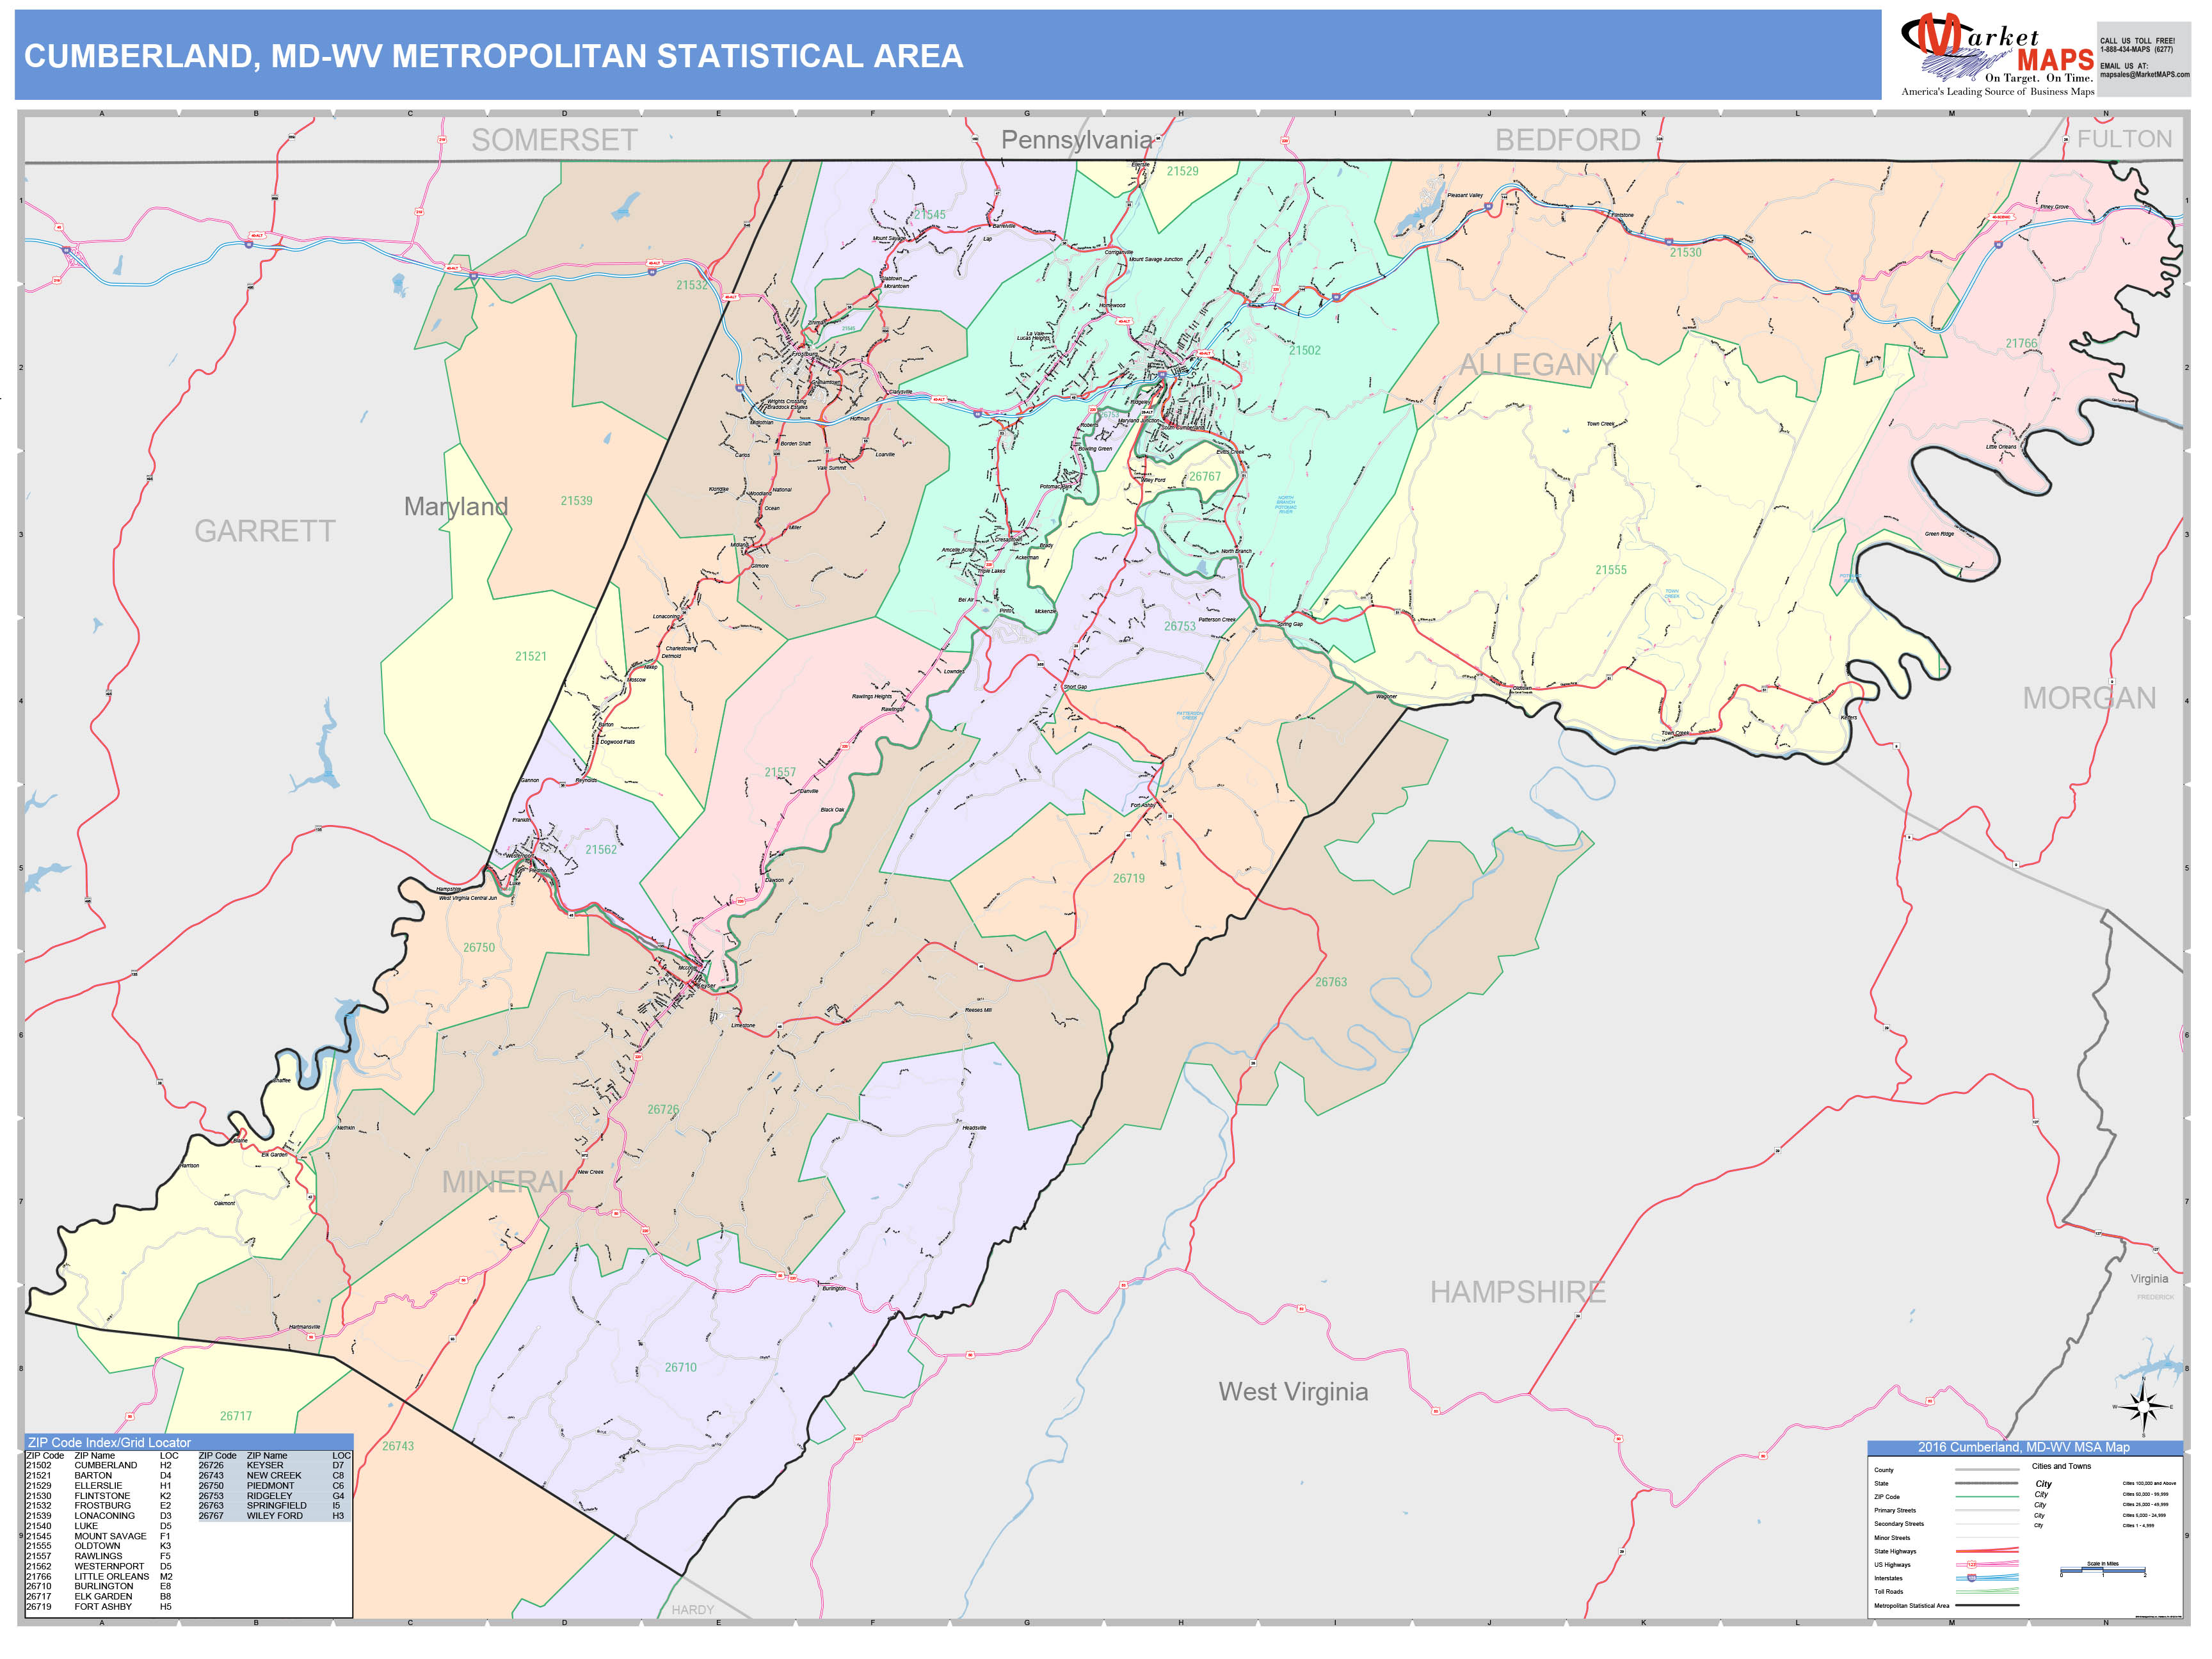
Task: Click the FORT ASHBY row in the ZIP index
Action: [x=99, y=1606]
